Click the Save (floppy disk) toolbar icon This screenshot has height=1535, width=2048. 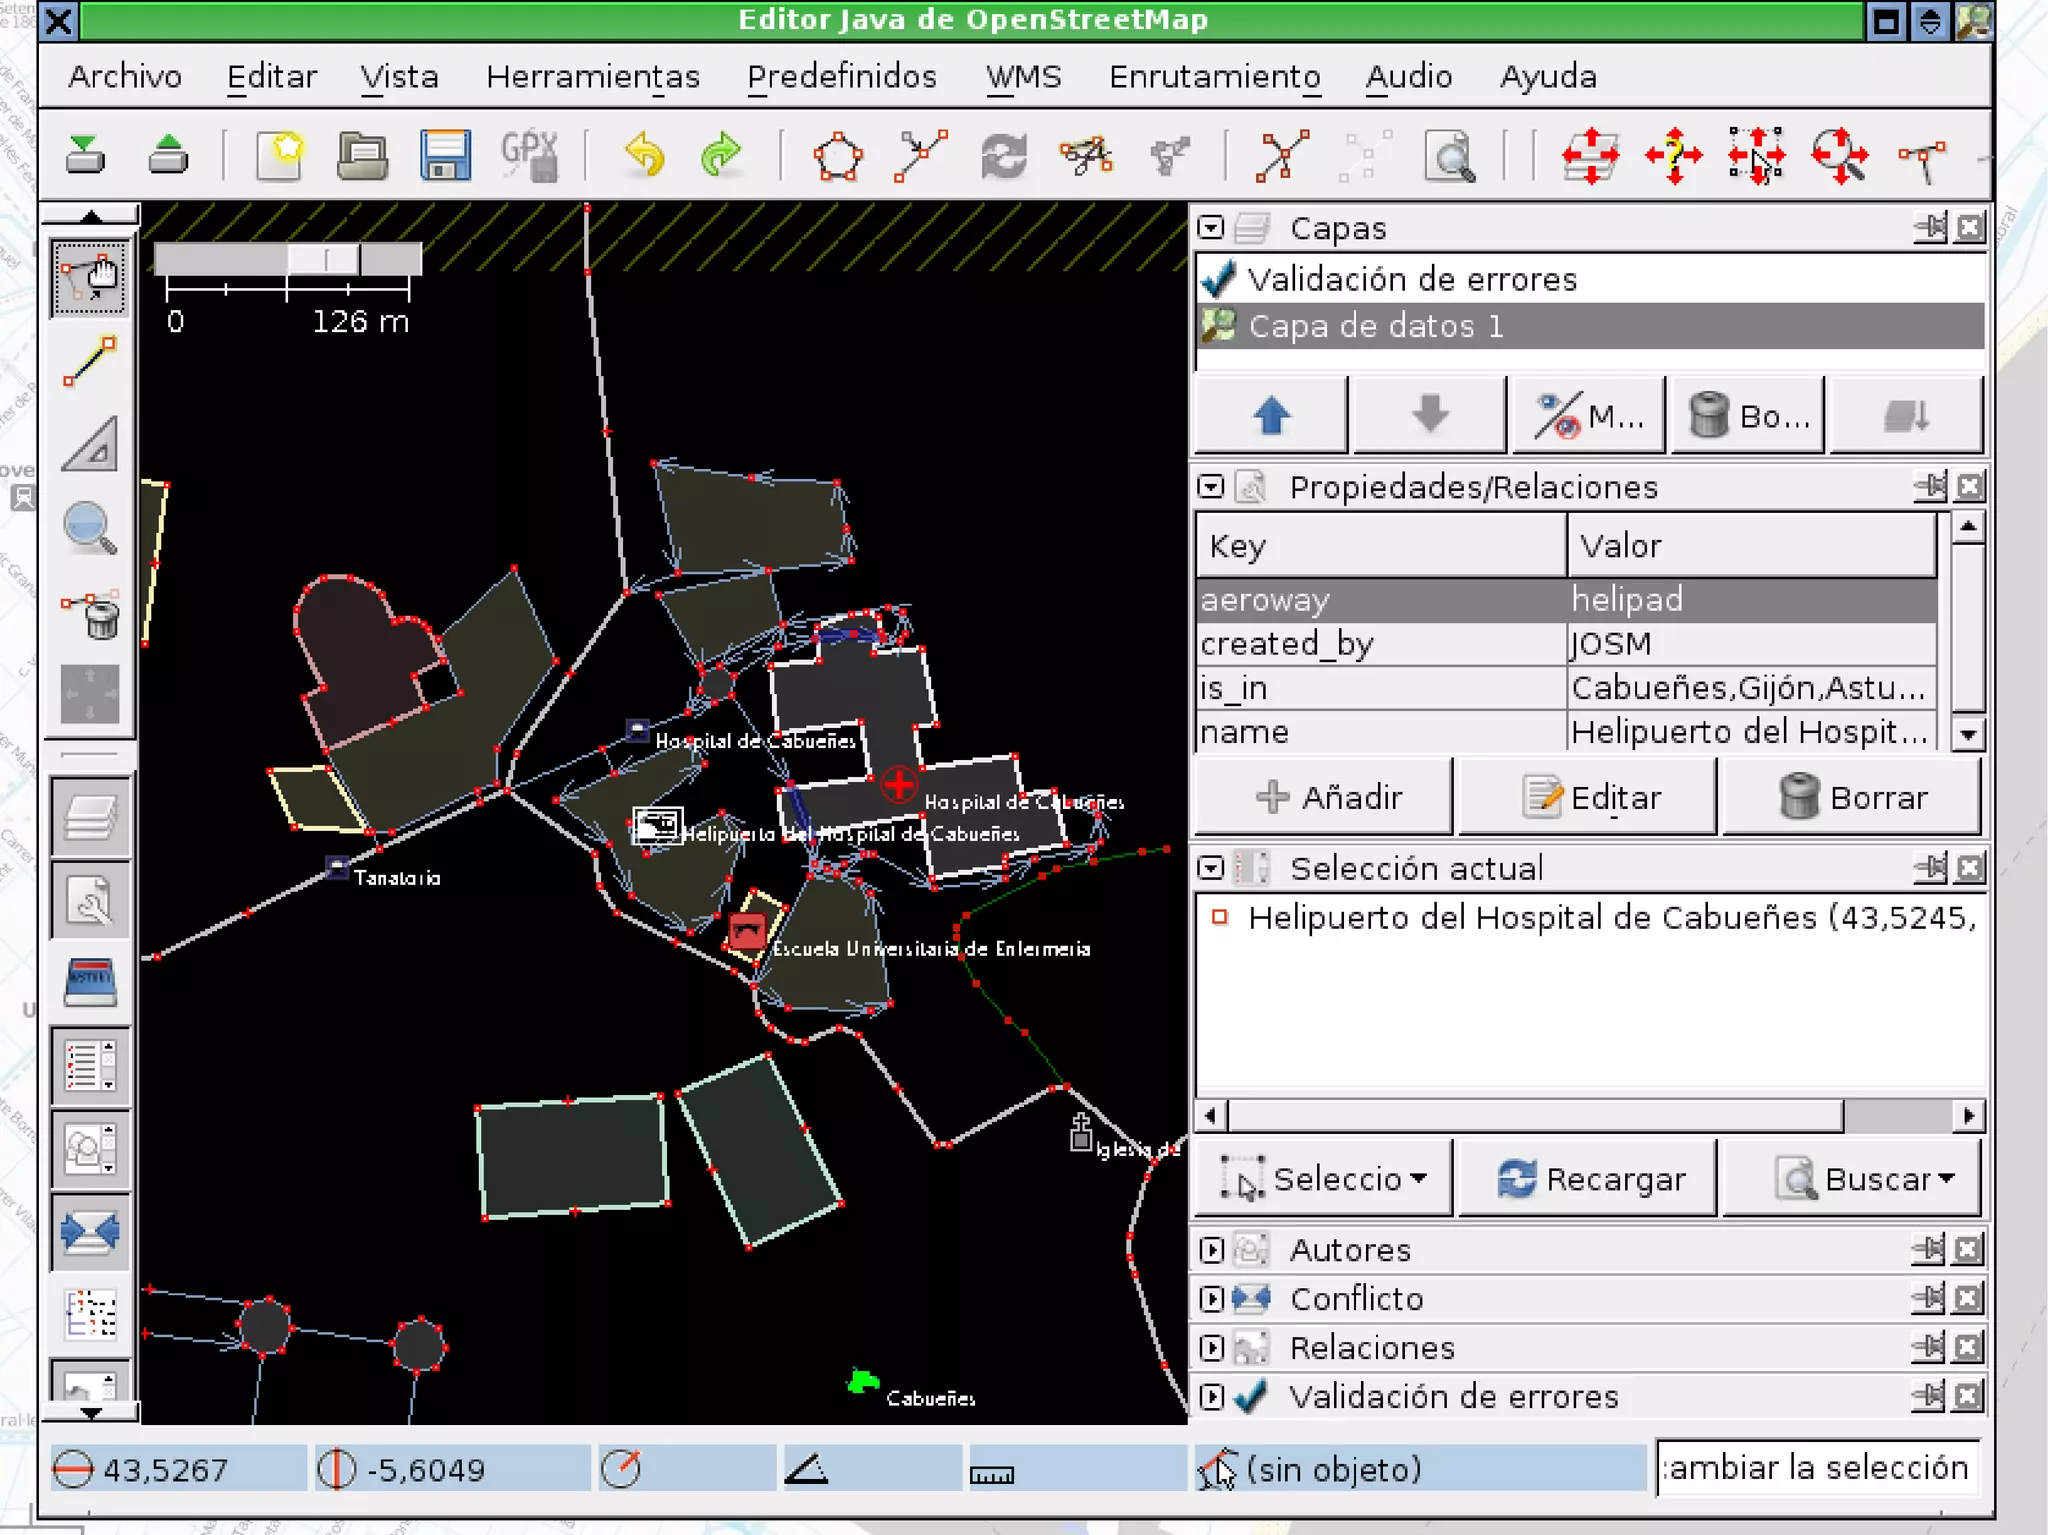pyautogui.click(x=444, y=155)
